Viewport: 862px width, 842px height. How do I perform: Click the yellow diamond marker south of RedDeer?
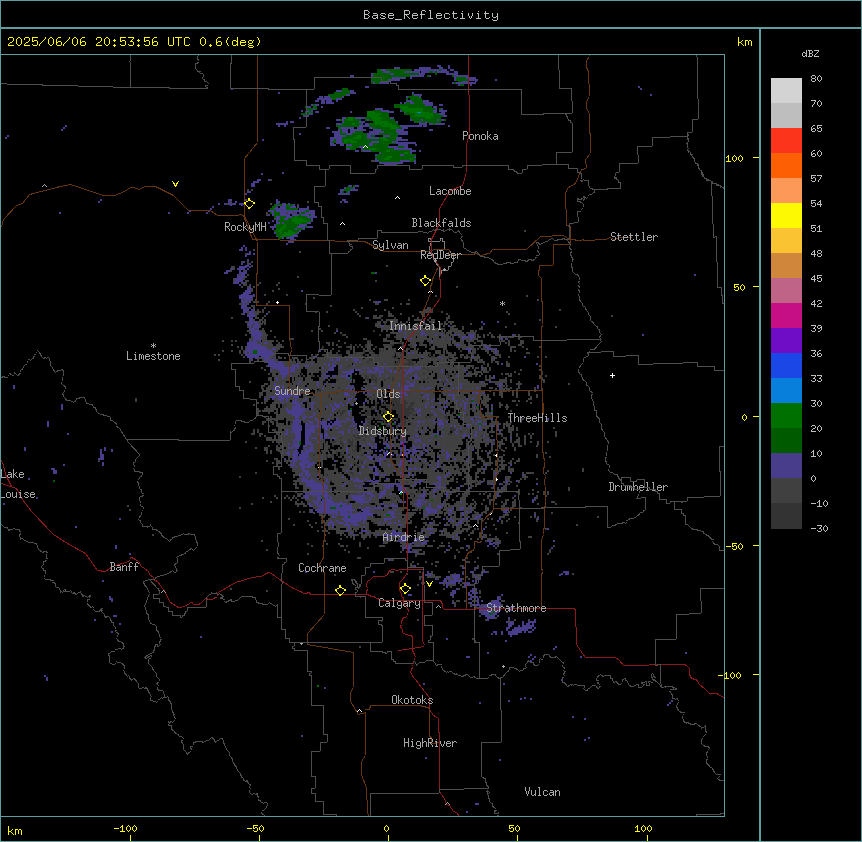[425, 281]
